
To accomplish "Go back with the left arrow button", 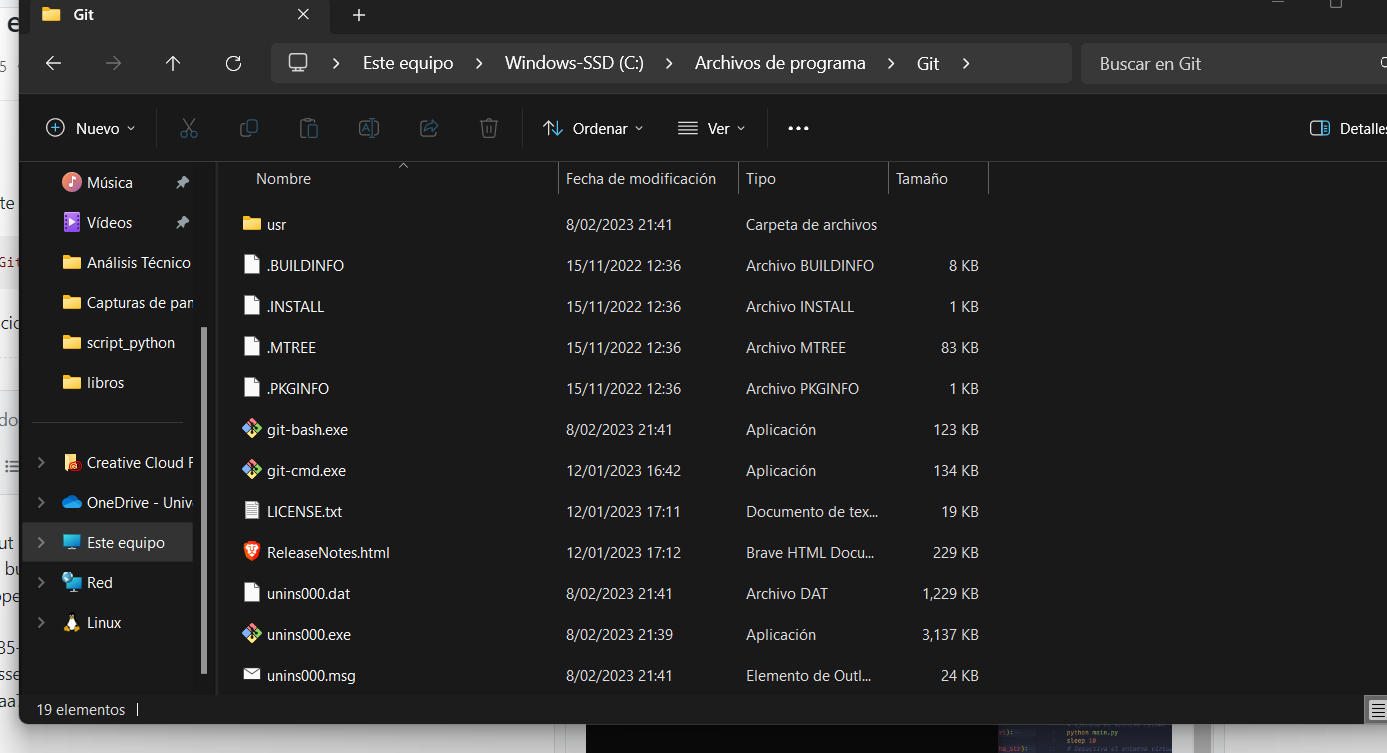I will pyautogui.click(x=54, y=63).
